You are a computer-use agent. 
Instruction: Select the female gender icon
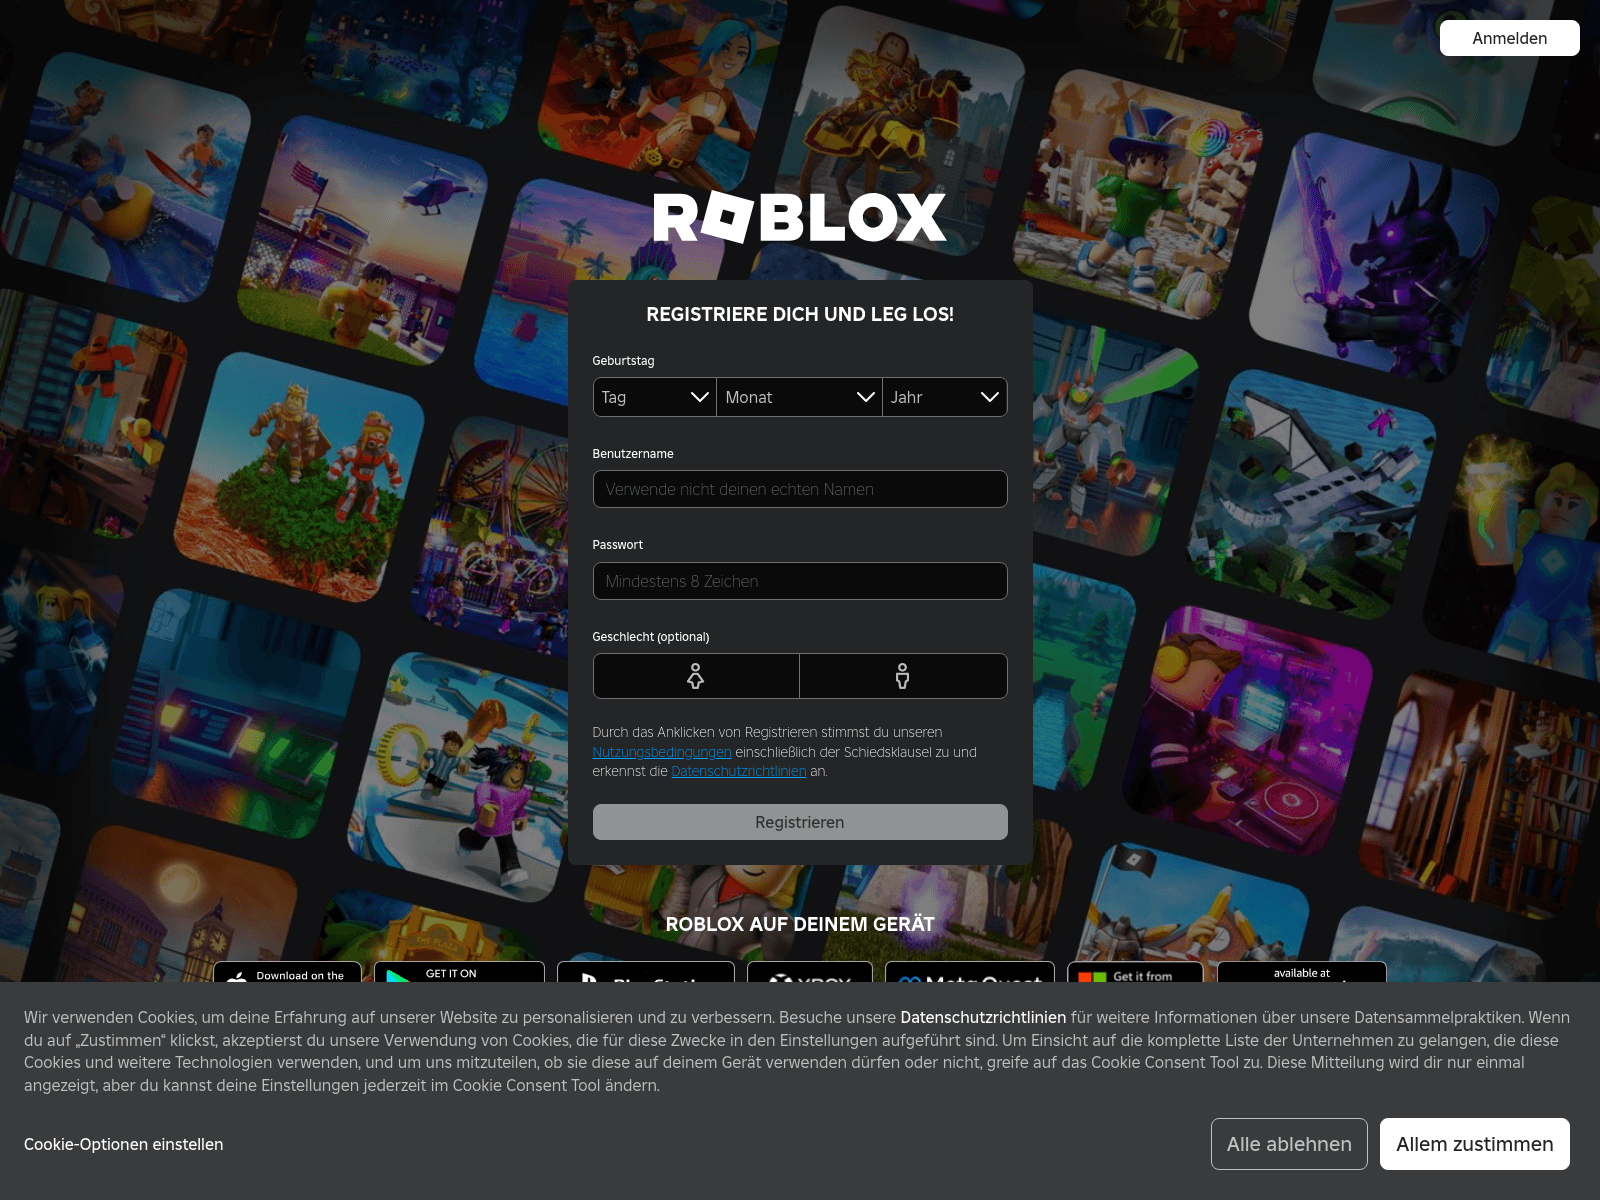696,676
